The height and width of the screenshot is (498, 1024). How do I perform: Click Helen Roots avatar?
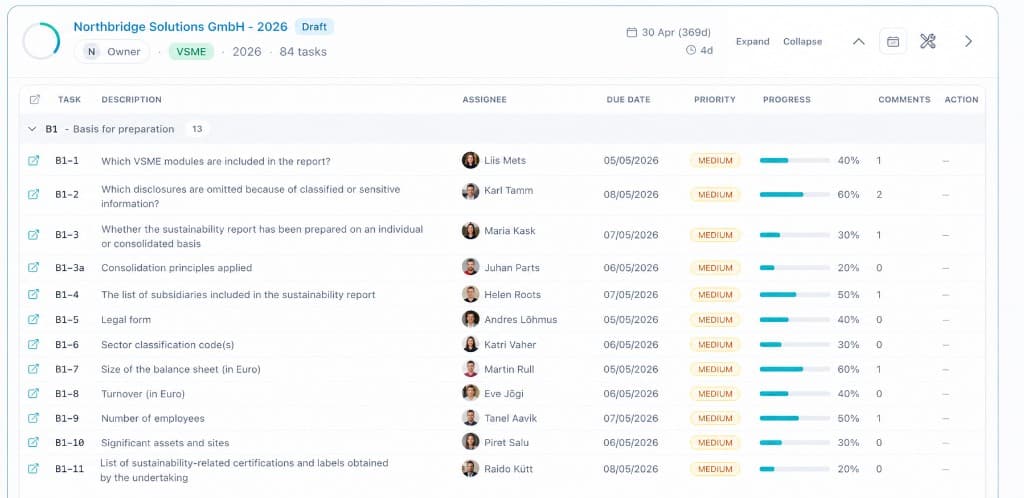pyautogui.click(x=470, y=294)
